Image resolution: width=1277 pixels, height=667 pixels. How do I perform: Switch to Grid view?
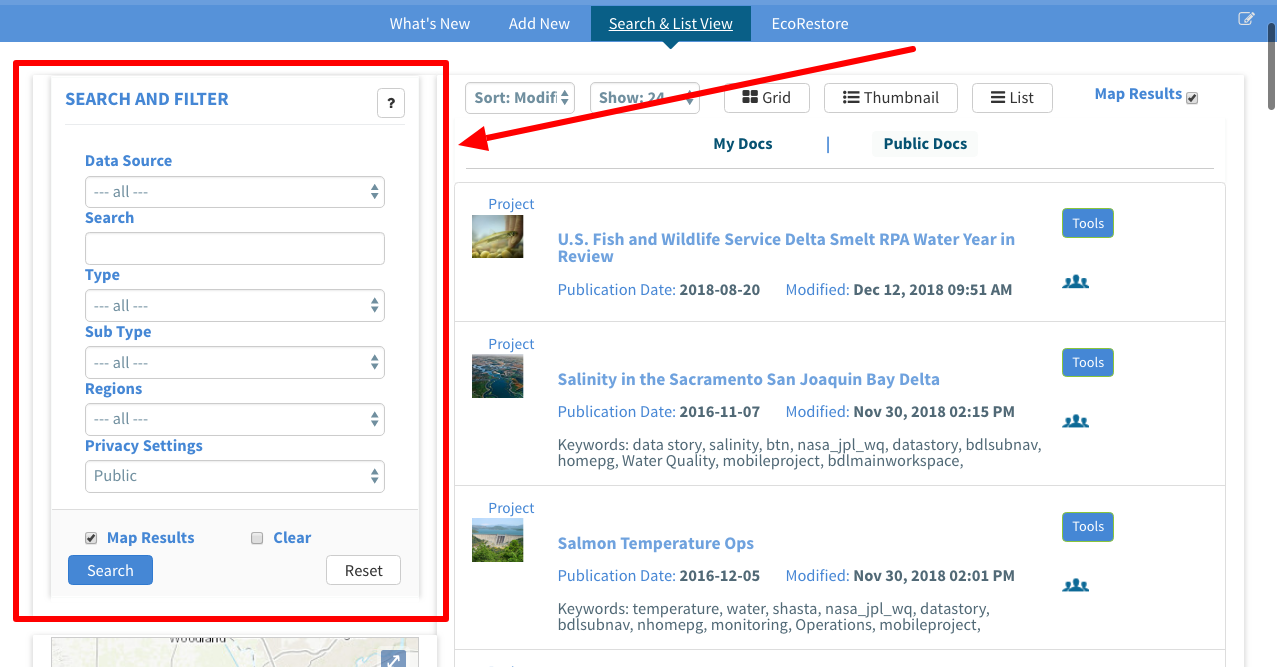pyautogui.click(x=766, y=98)
